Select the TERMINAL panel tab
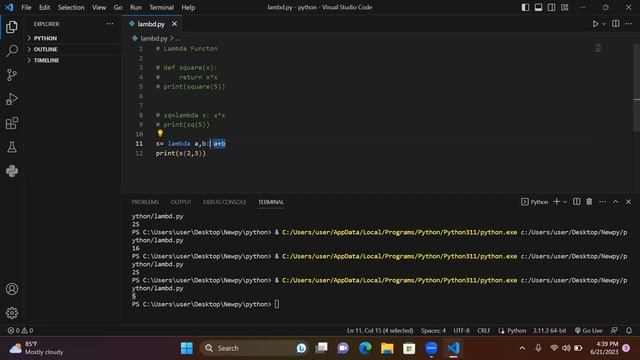The width and height of the screenshot is (640, 360). [x=271, y=202]
